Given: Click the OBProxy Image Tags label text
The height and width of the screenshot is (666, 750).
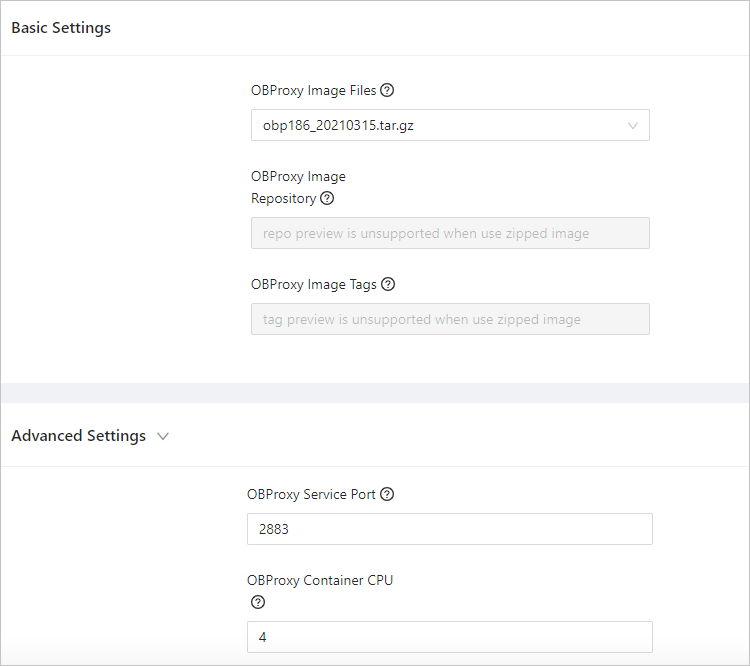Looking at the screenshot, I should [x=313, y=284].
